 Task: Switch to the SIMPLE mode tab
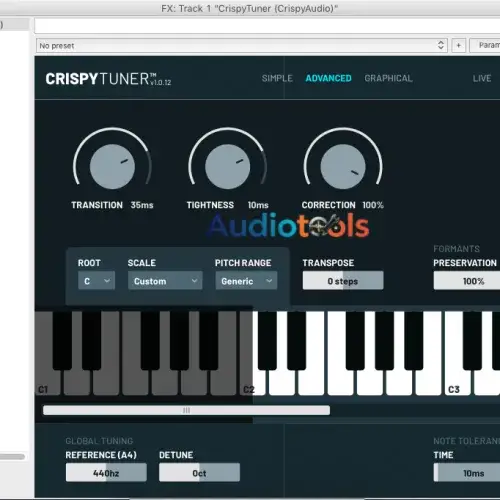[x=277, y=78]
